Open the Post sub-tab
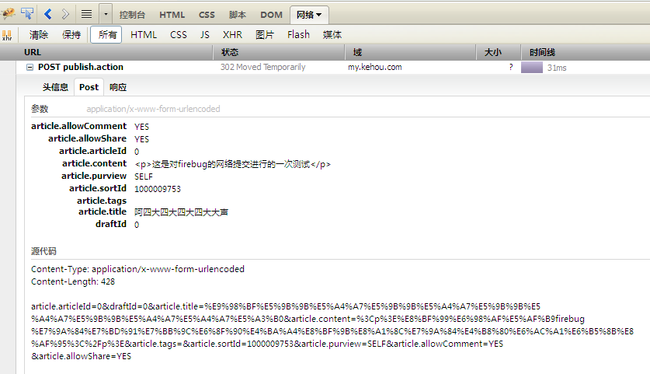Viewport: 650px width, 374px height. pyautogui.click(x=89, y=87)
